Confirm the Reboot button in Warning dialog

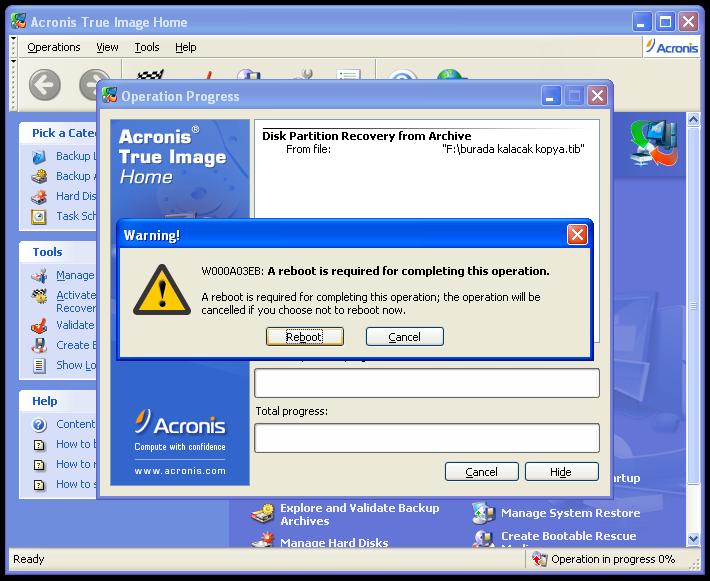tap(304, 336)
